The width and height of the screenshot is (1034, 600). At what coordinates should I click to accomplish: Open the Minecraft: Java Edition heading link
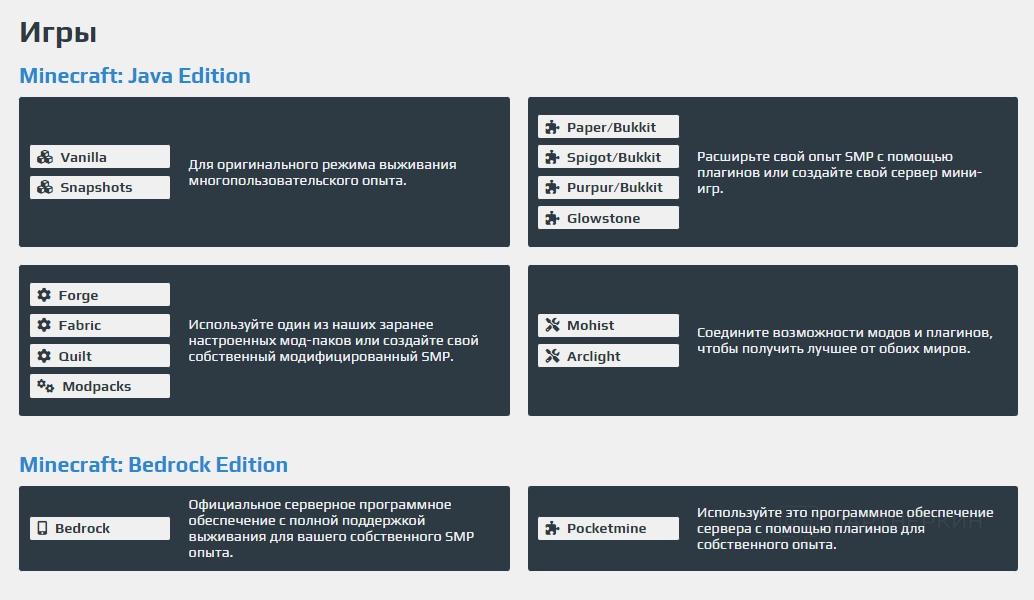point(135,76)
